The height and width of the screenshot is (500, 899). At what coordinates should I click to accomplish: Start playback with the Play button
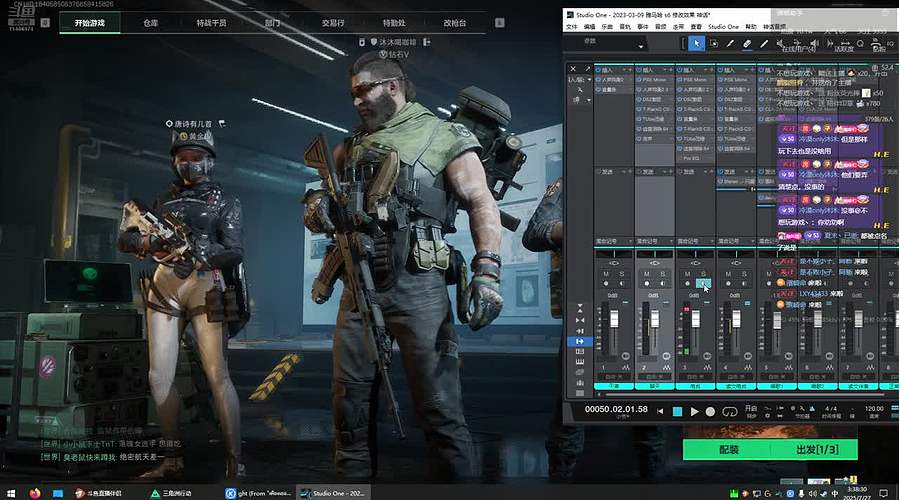pyautogui.click(x=694, y=411)
